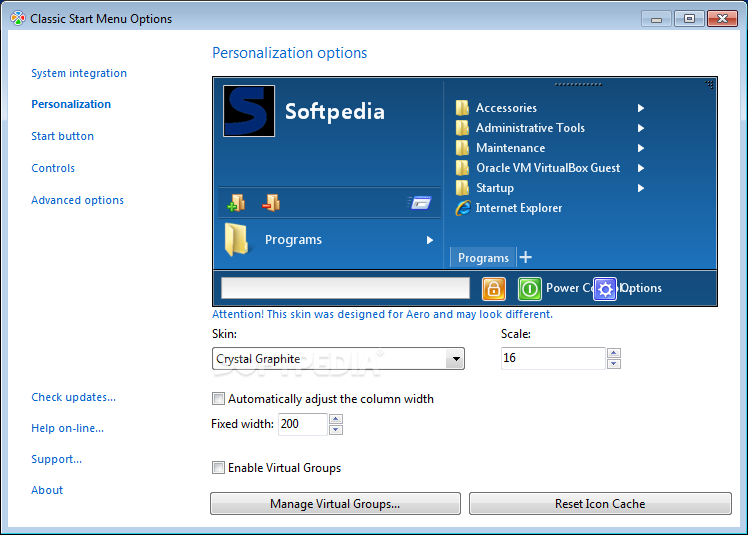Image resolution: width=748 pixels, height=535 pixels.
Task: Click the Administrative Tools folder icon
Action: pyautogui.click(x=462, y=128)
